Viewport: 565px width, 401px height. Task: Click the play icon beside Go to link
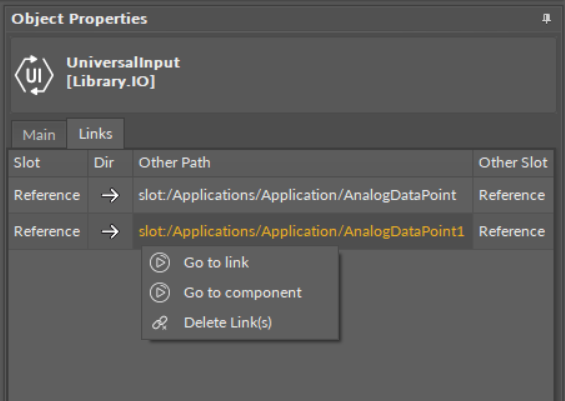coord(160,263)
